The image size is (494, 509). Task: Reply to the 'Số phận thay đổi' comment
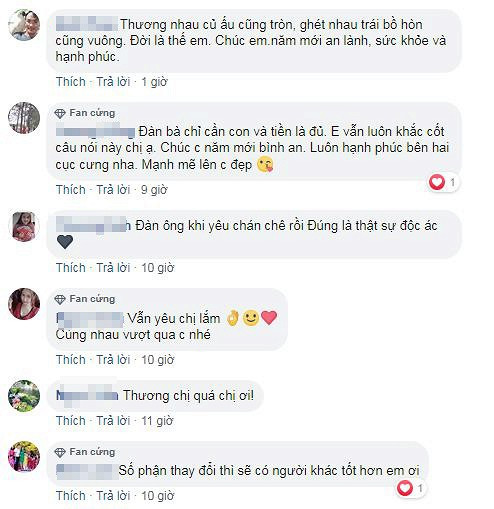113,495
